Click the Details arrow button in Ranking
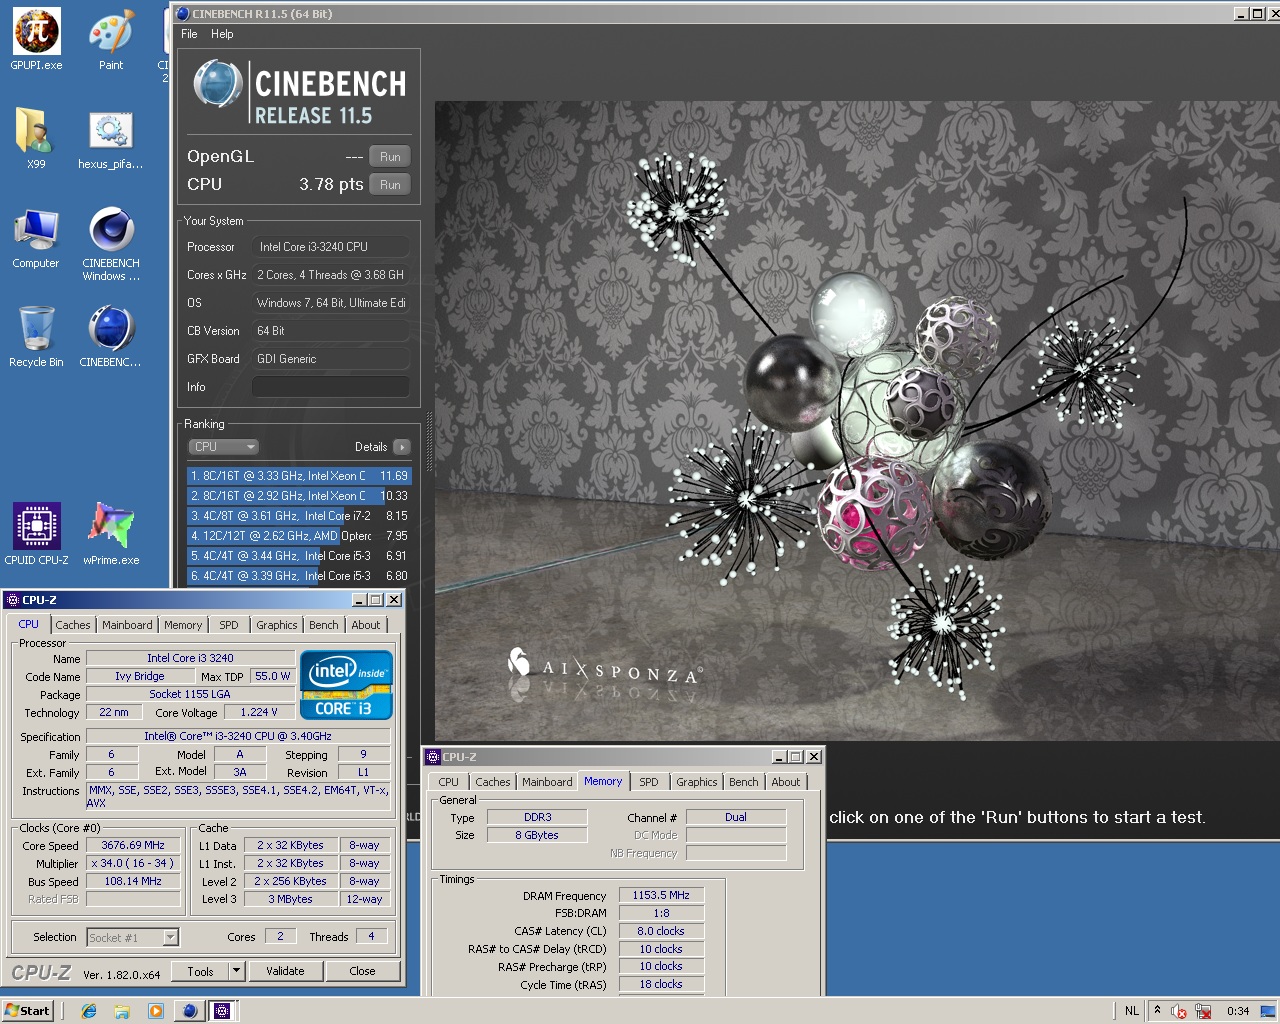 click(x=402, y=447)
